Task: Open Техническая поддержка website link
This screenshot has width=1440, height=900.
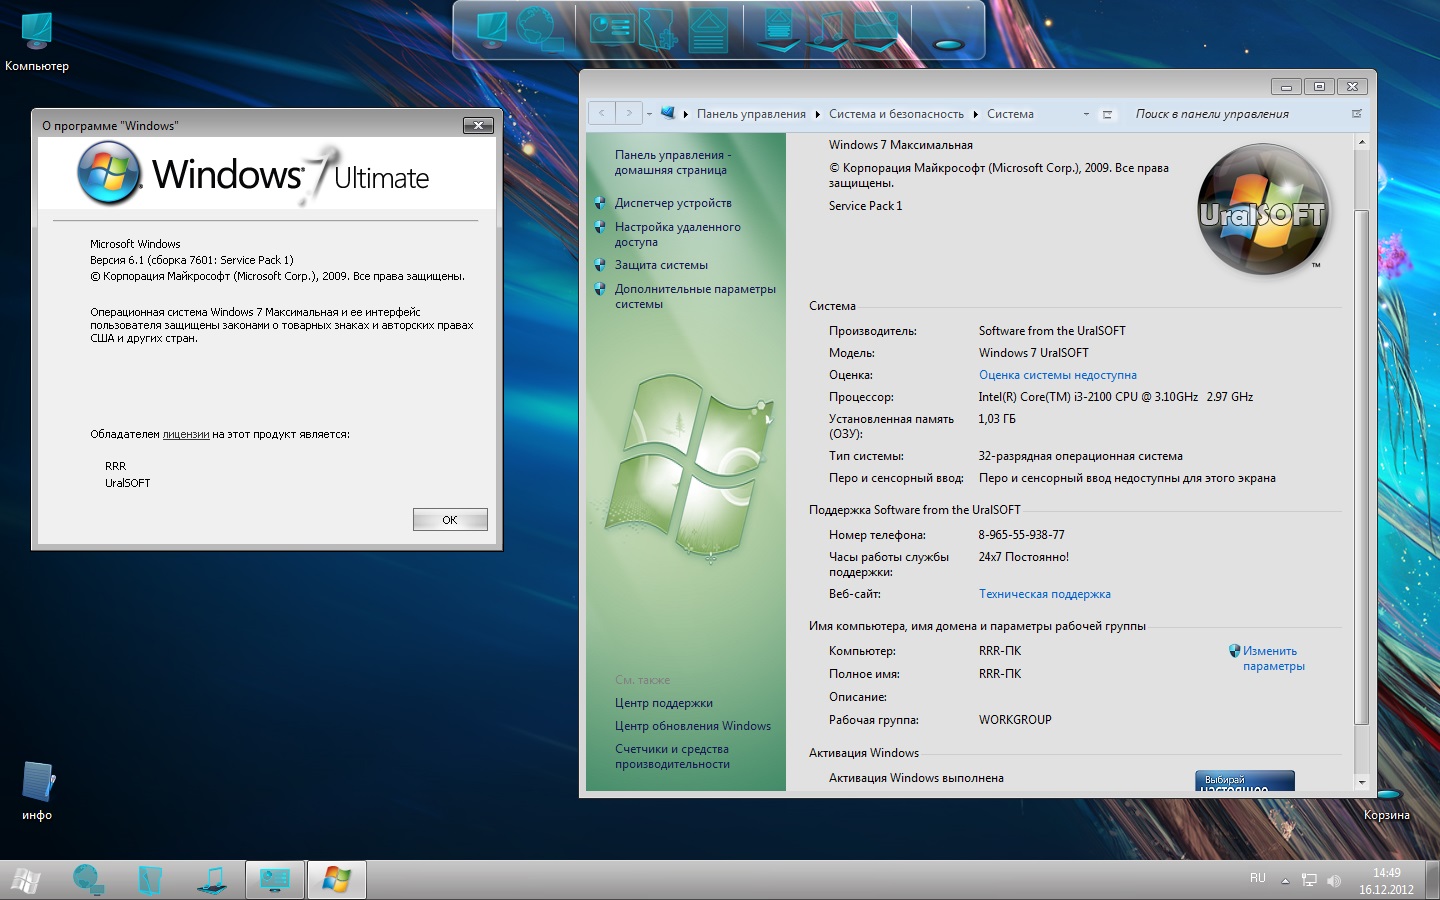Action: click(1045, 594)
